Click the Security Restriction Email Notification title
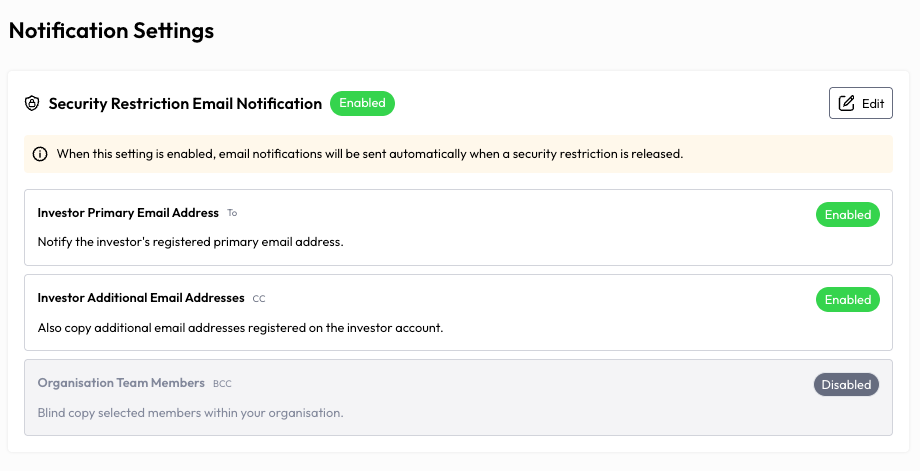920x471 pixels. coord(185,104)
